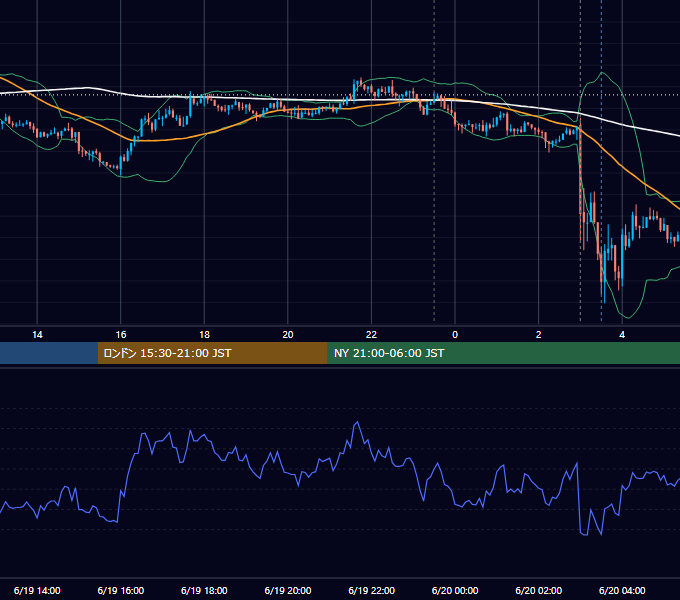Click the London session band 15:30-21:00 JST

click(x=212, y=353)
